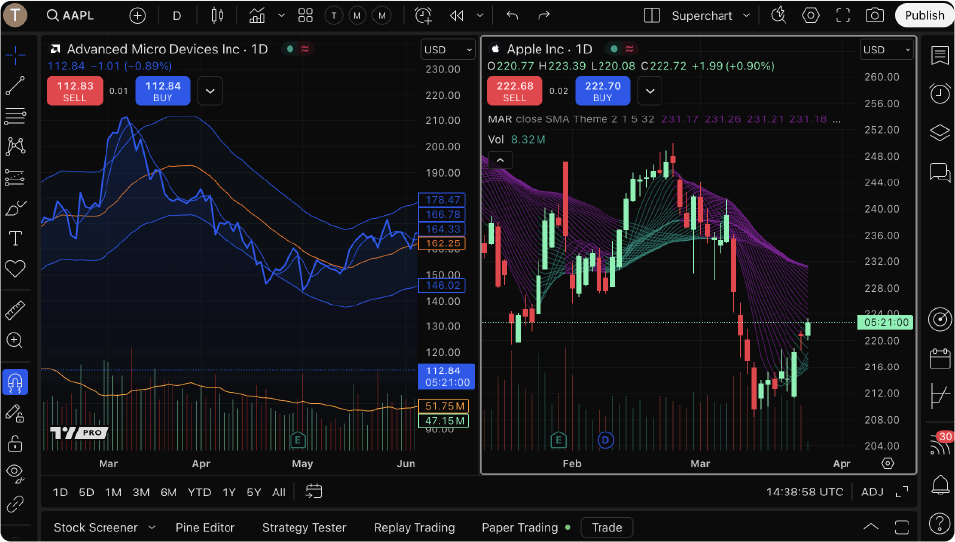
Task: Toggle lock all drawing tools
Action: 15,442
